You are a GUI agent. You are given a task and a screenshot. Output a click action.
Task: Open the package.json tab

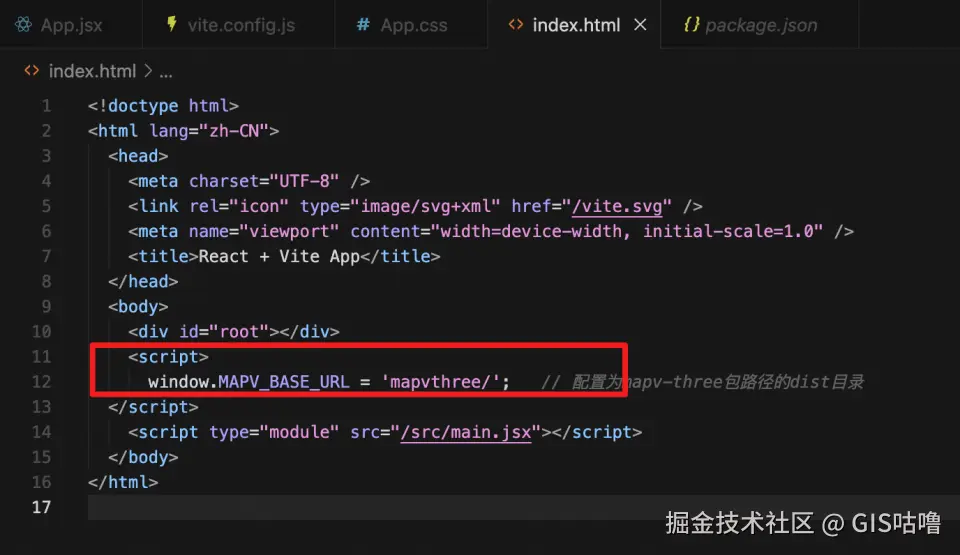coord(760,25)
